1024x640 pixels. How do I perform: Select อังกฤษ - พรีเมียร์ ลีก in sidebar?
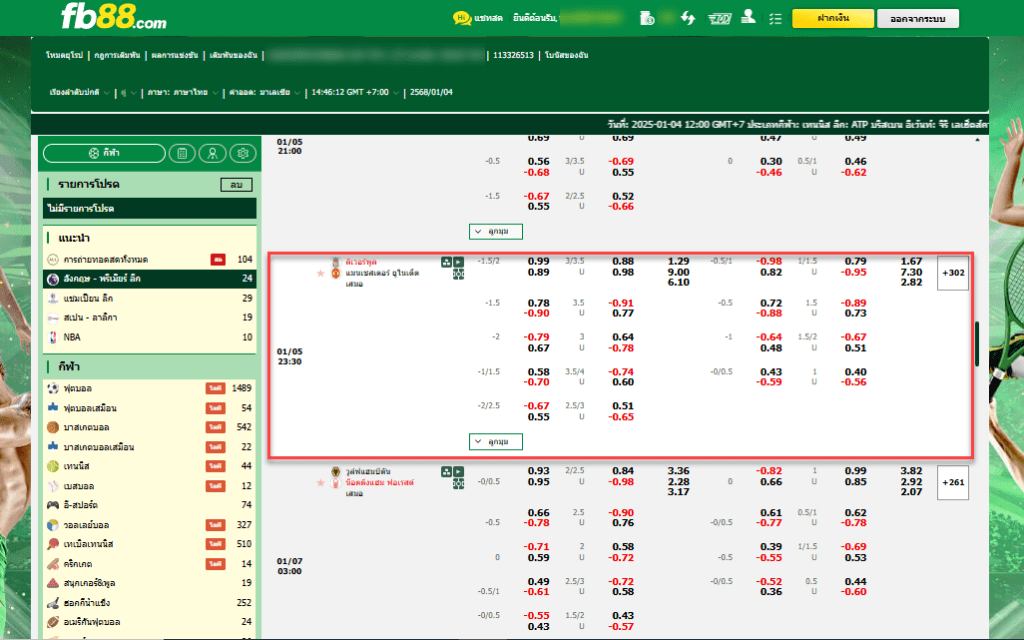click(150, 279)
